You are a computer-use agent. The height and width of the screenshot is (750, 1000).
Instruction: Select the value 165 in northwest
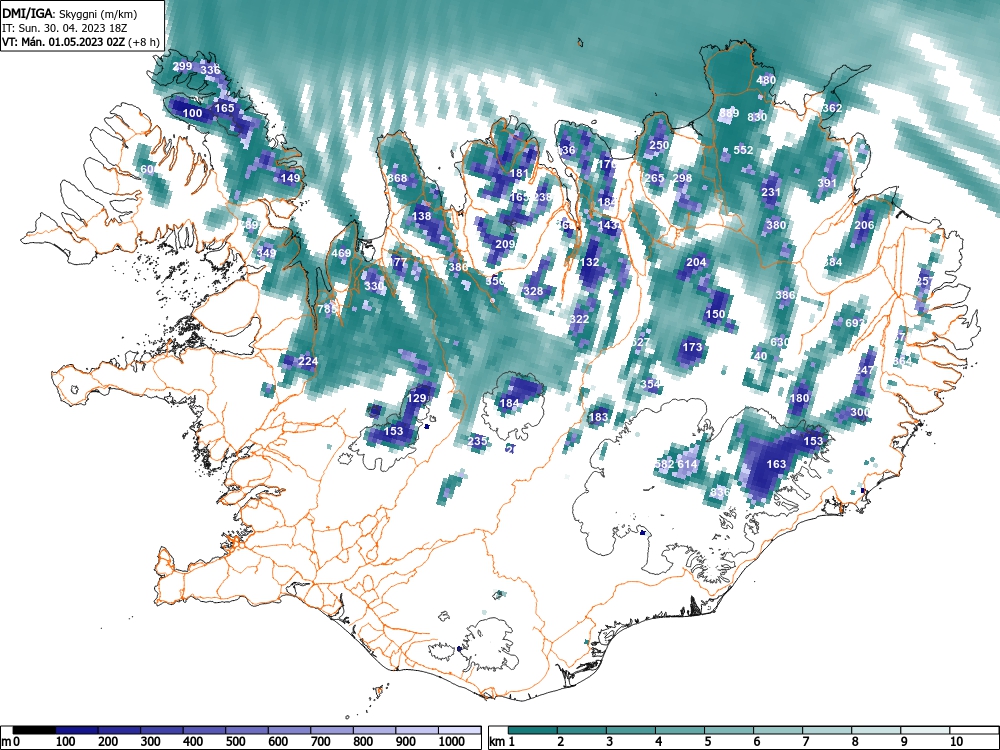click(224, 108)
